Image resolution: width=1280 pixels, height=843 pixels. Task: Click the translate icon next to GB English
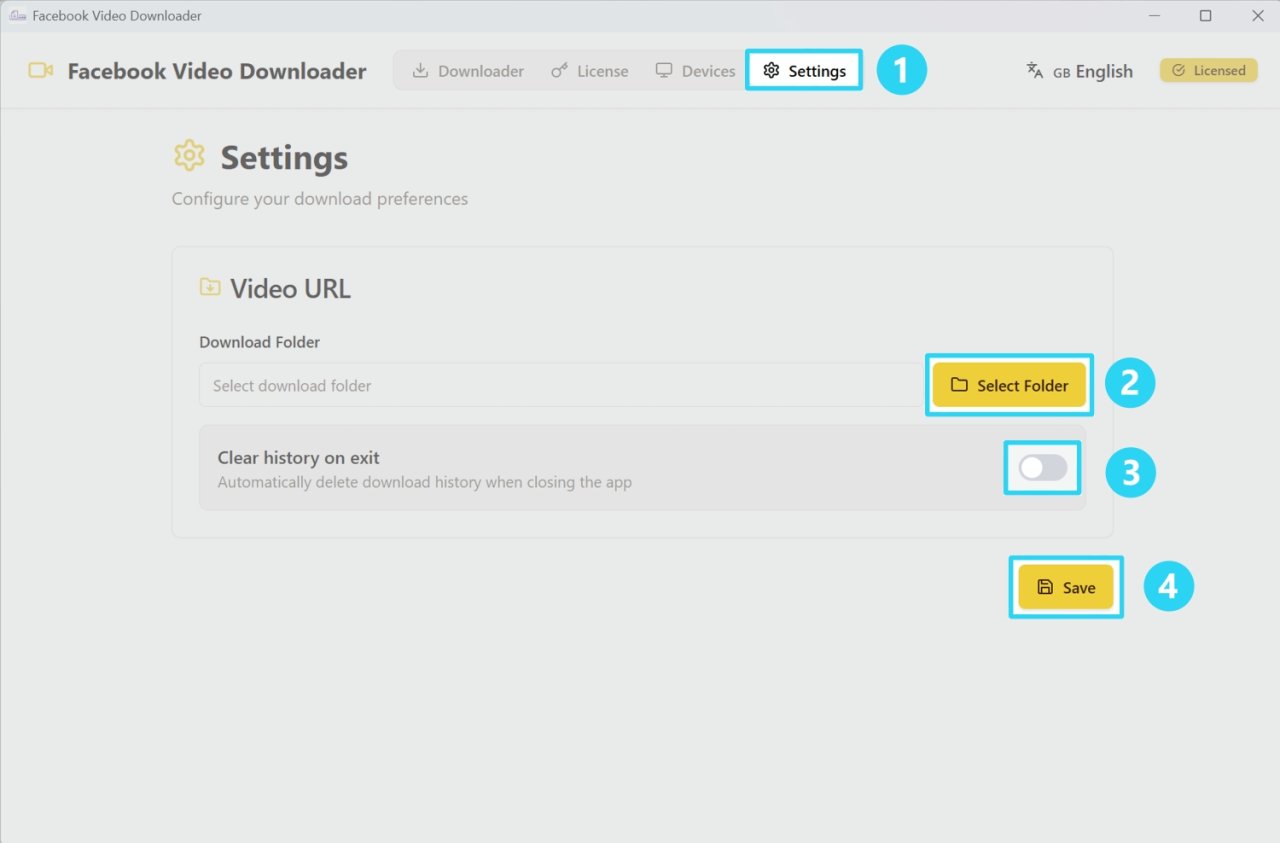[x=1033, y=70]
